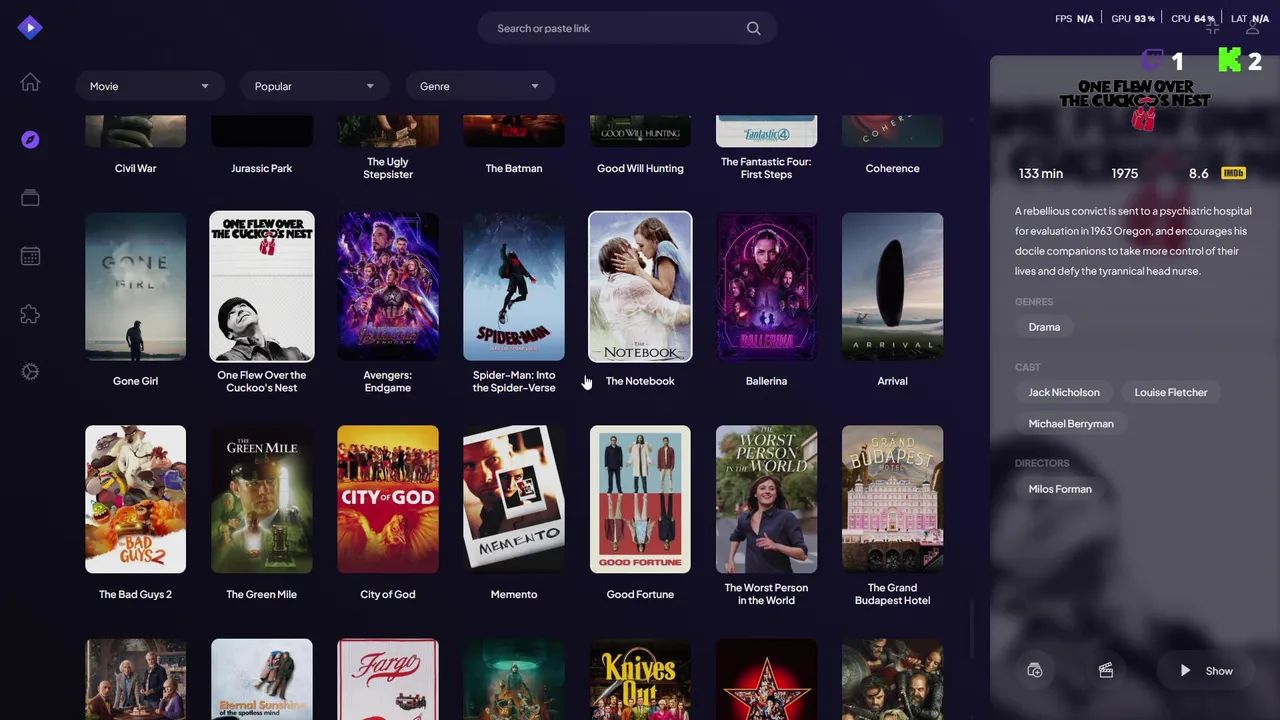Click the Coherence title

click(x=892, y=168)
